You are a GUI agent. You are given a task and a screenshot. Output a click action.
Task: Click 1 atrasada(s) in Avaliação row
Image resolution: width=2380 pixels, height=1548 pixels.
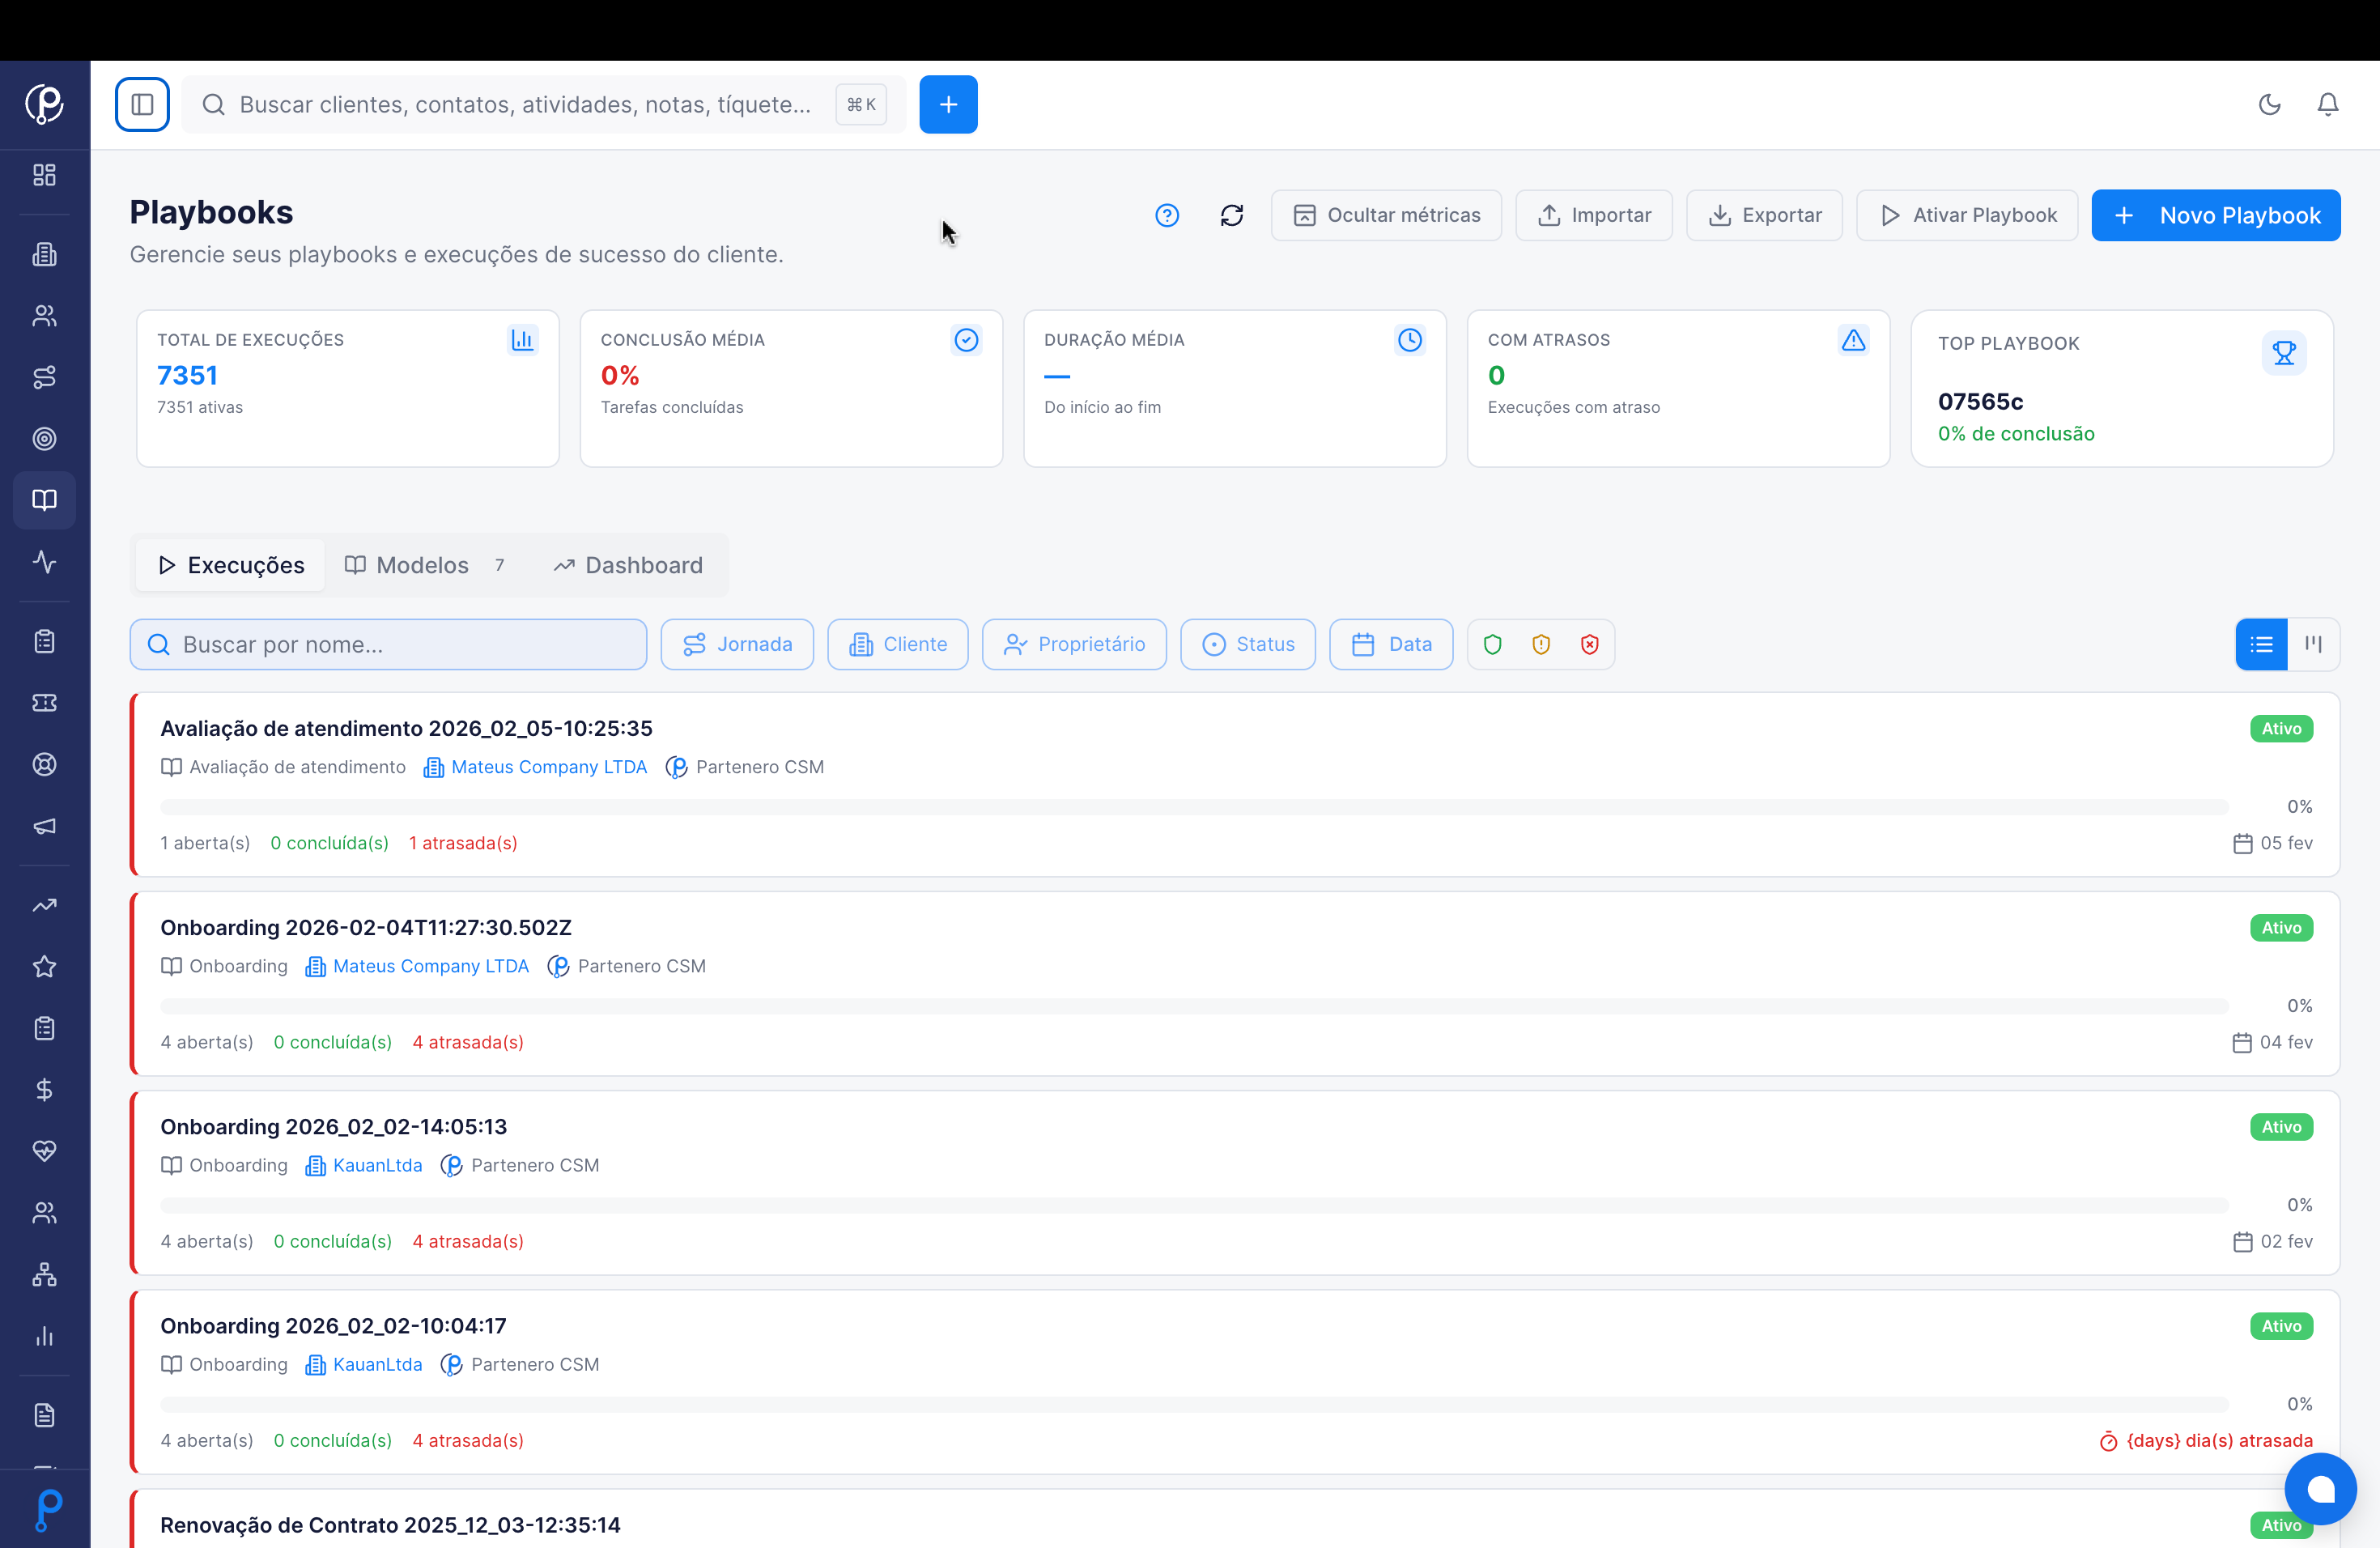tap(463, 843)
